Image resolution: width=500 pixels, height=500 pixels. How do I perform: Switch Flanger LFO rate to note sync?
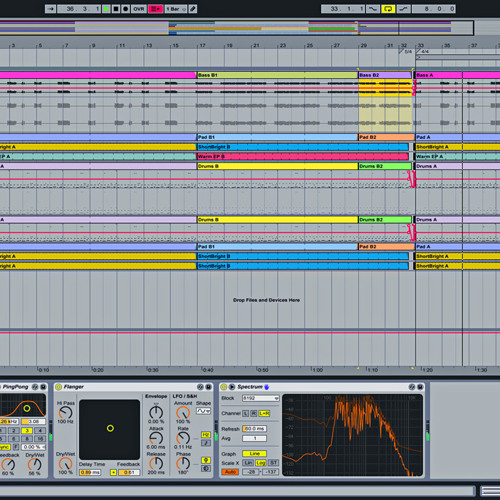coord(206,443)
